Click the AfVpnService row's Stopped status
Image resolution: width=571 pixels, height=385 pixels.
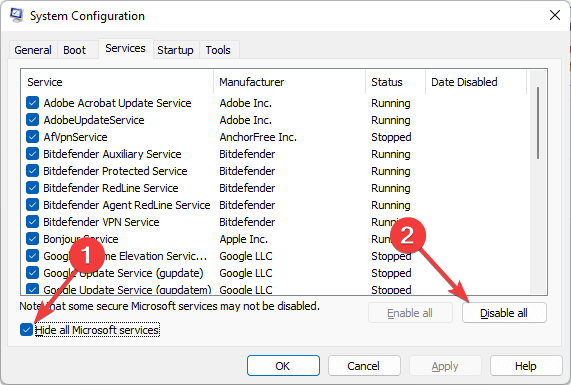point(391,137)
